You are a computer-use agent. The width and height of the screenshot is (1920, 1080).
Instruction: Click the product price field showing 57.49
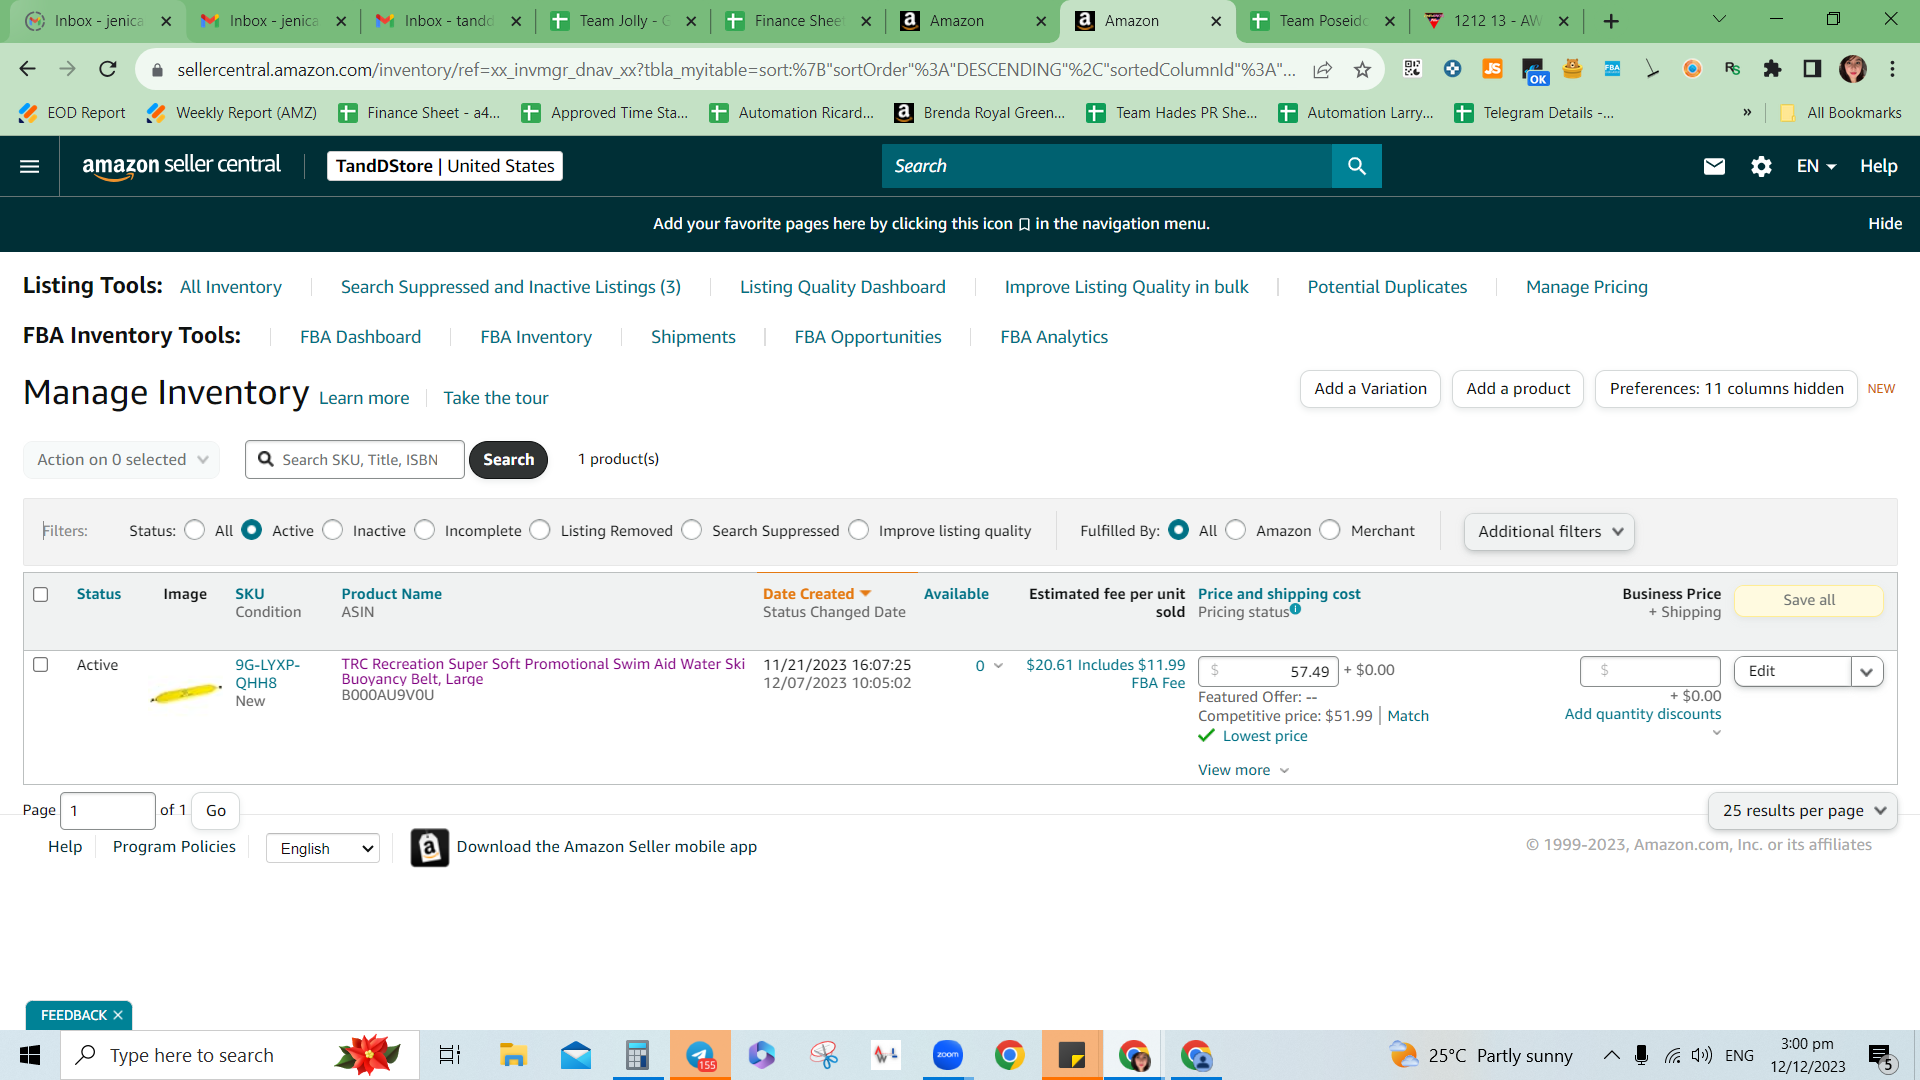1268,671
